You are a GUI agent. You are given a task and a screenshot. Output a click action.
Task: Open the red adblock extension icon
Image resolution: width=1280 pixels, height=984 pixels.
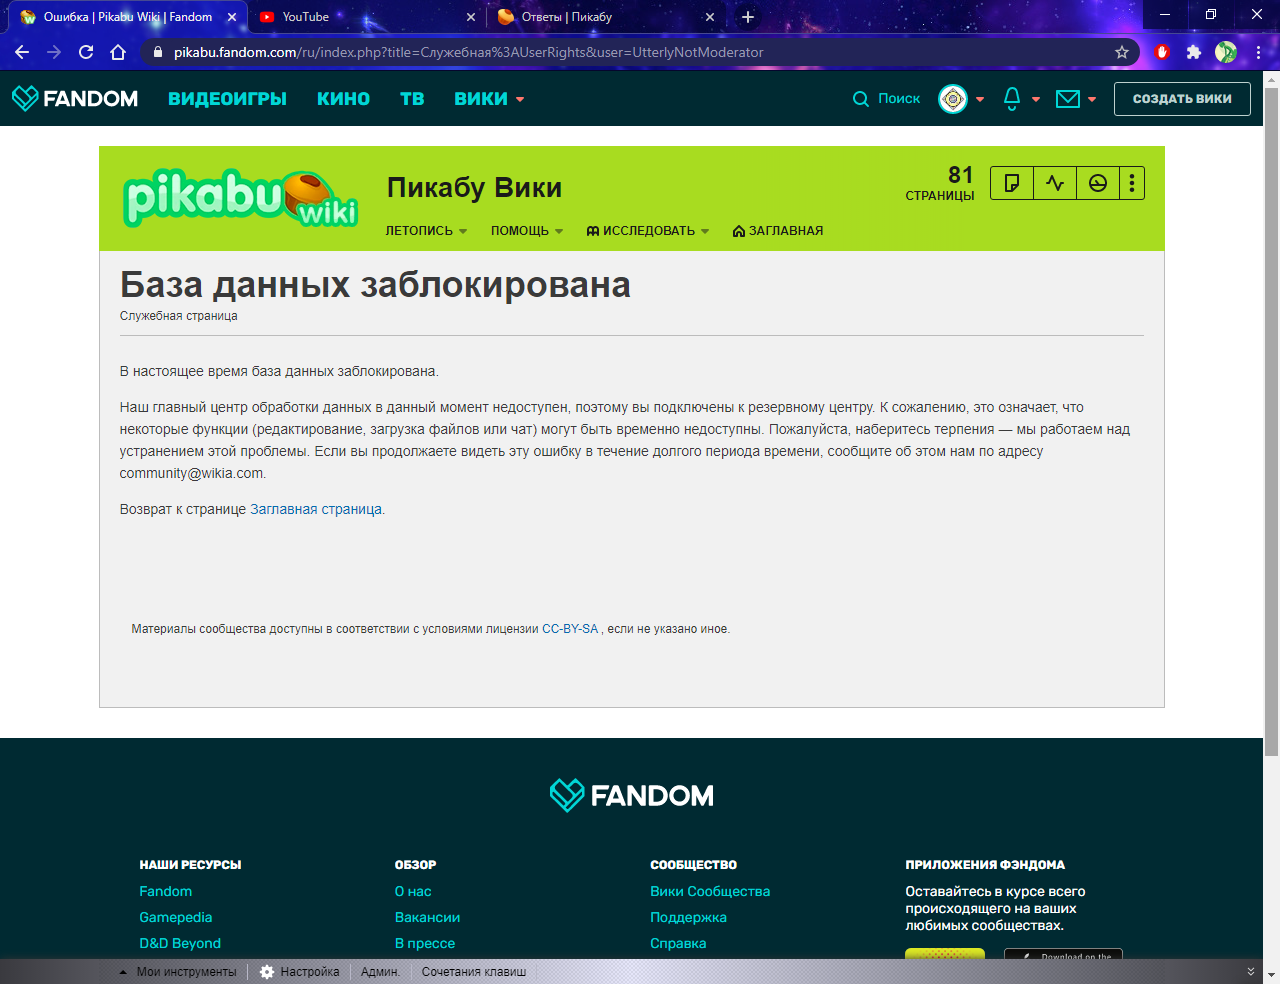[1162, 52]
